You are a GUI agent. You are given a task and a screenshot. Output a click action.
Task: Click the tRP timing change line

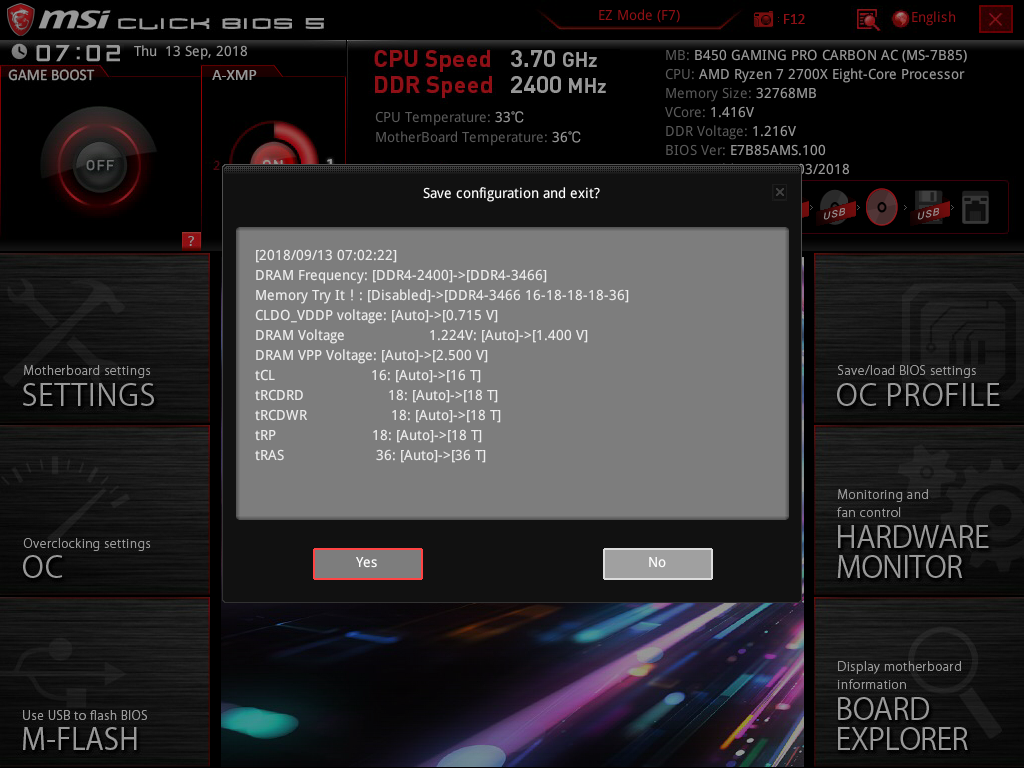pyautogui.click(x=368, y=435)
